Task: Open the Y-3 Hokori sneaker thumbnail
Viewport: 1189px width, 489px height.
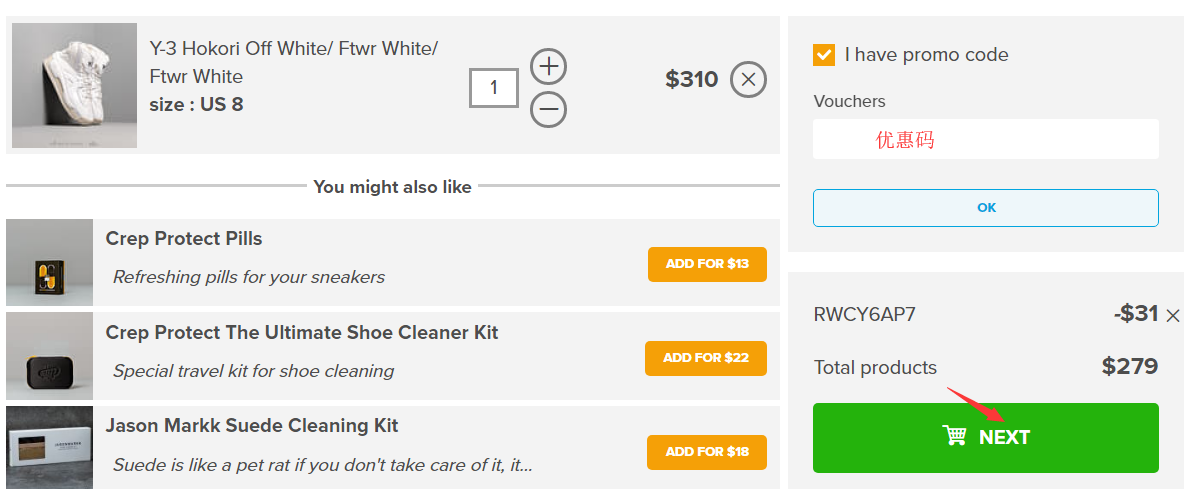Action: point(74,86)
